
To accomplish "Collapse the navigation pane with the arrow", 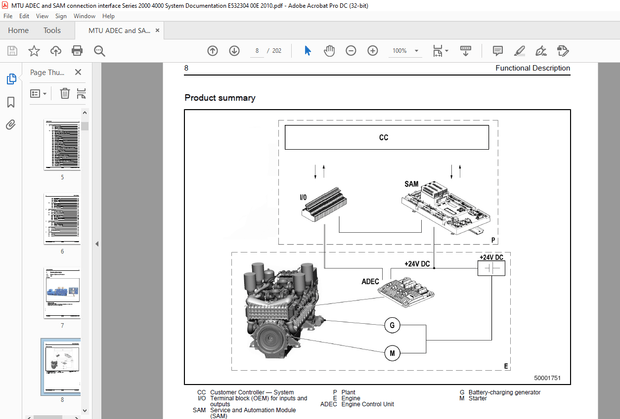I will (x=97, y=244).
